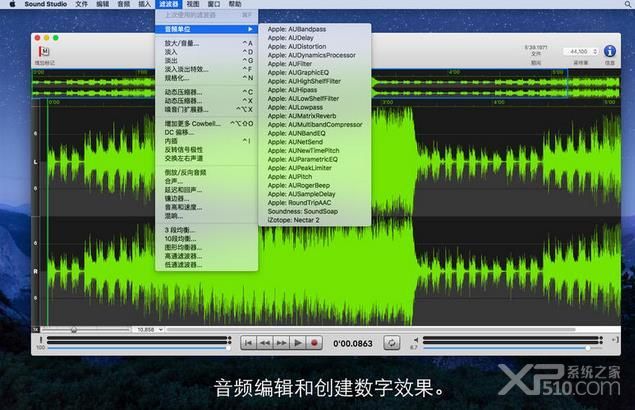Click the input level slider below left meter
The width and height of the screenshot is (635, 410).
pyautogui.click(x=138, y=348)
